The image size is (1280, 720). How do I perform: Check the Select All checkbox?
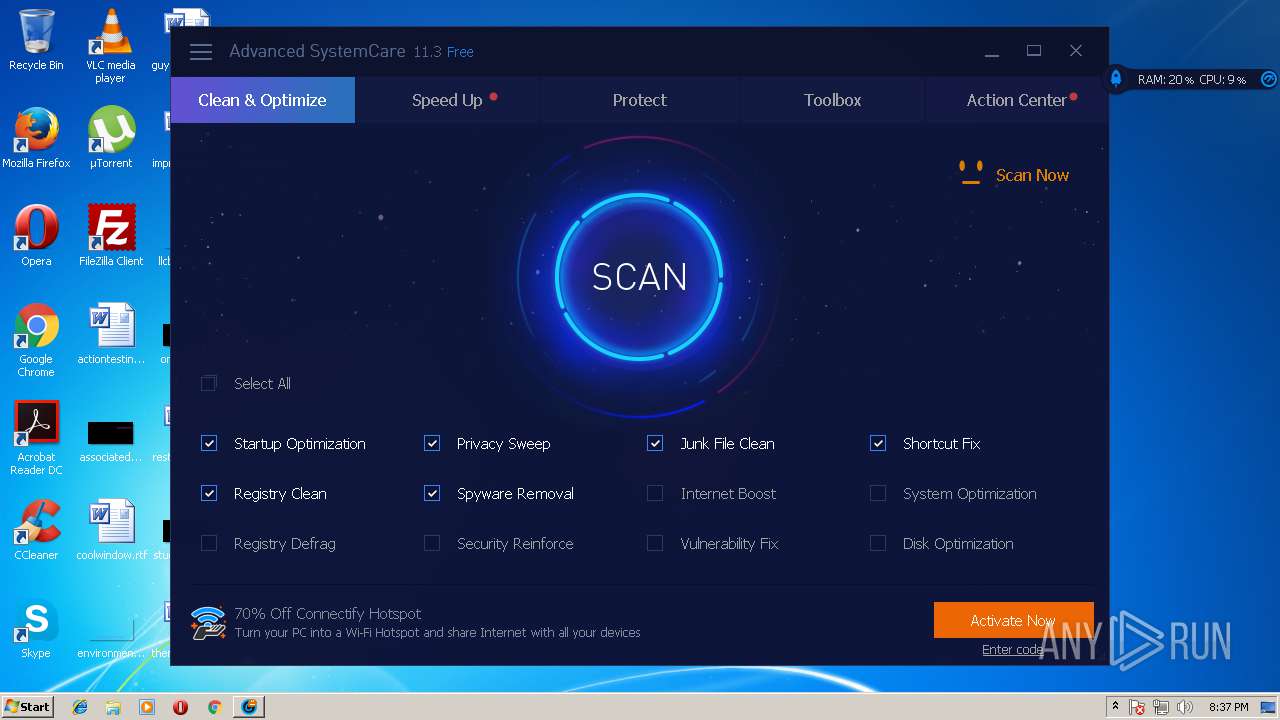click(209, 383)
